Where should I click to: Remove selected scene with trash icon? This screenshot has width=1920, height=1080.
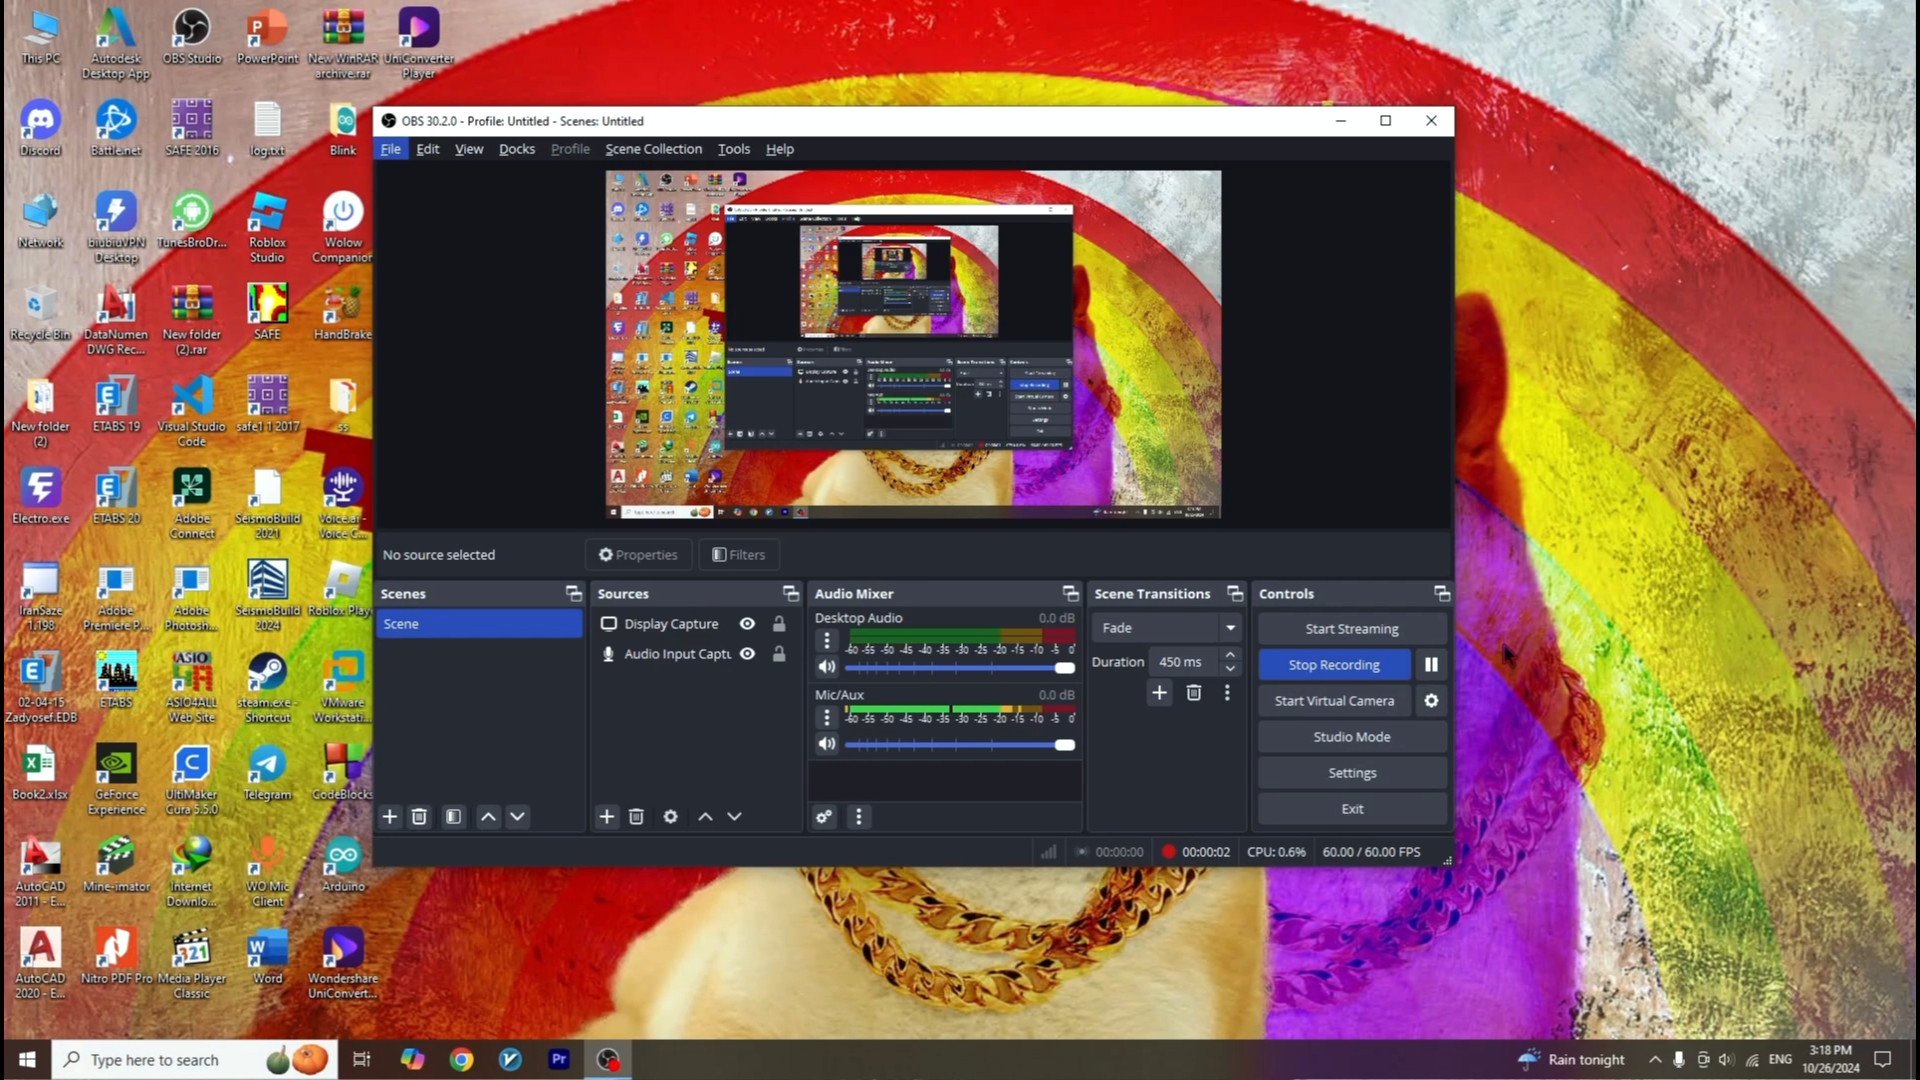pos(419,817)
